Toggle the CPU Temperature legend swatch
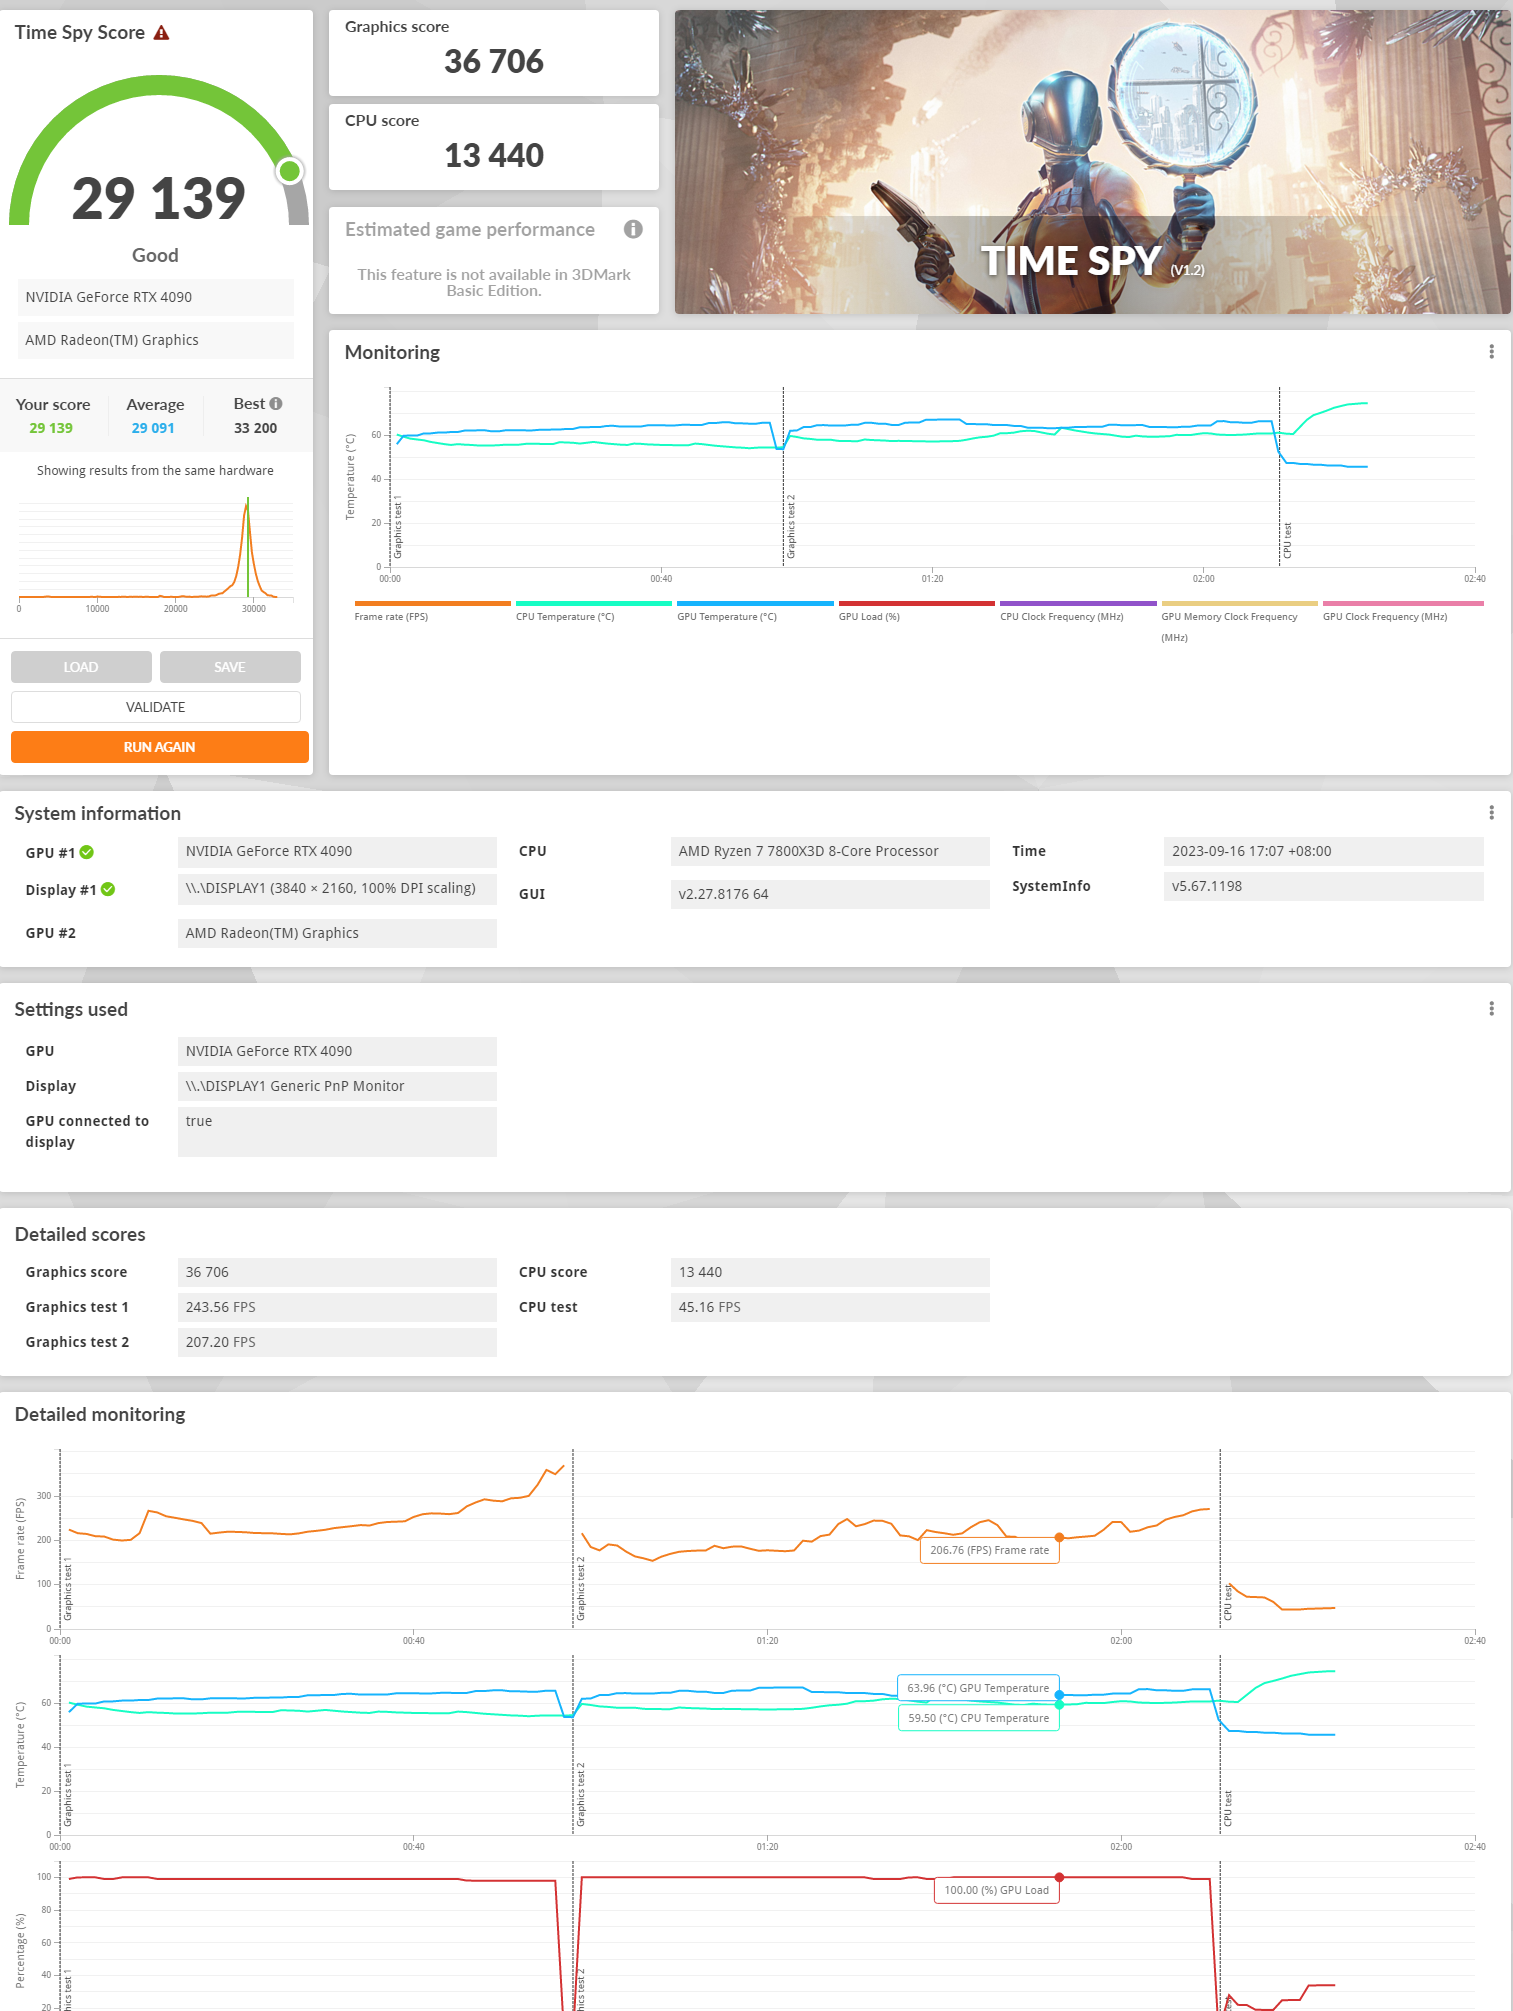The image size is (1513, 2011). (594, 604)
